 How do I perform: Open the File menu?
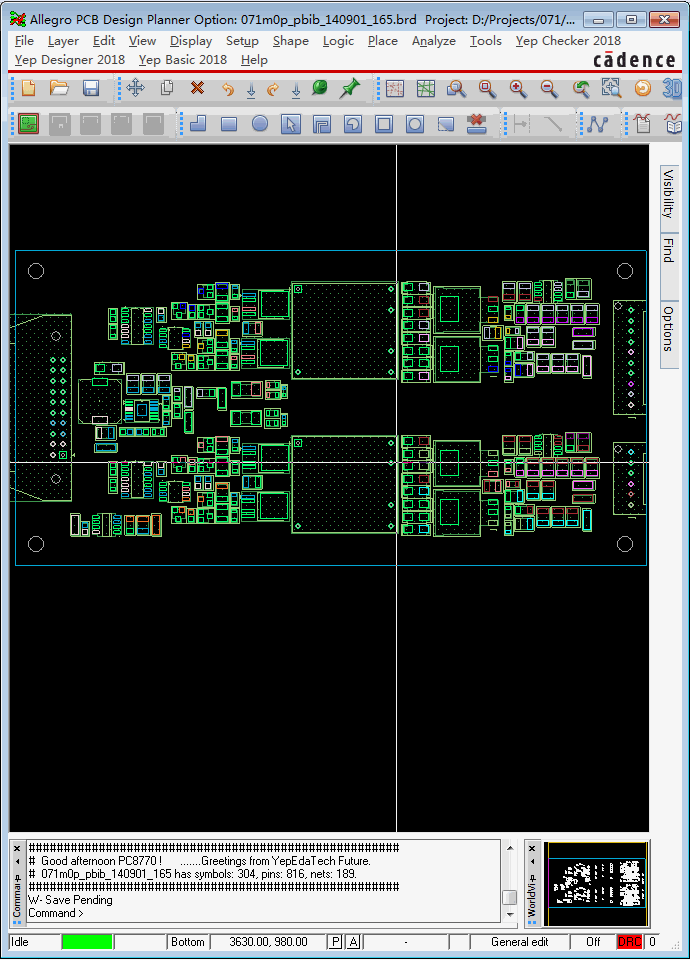click(24, 41)
